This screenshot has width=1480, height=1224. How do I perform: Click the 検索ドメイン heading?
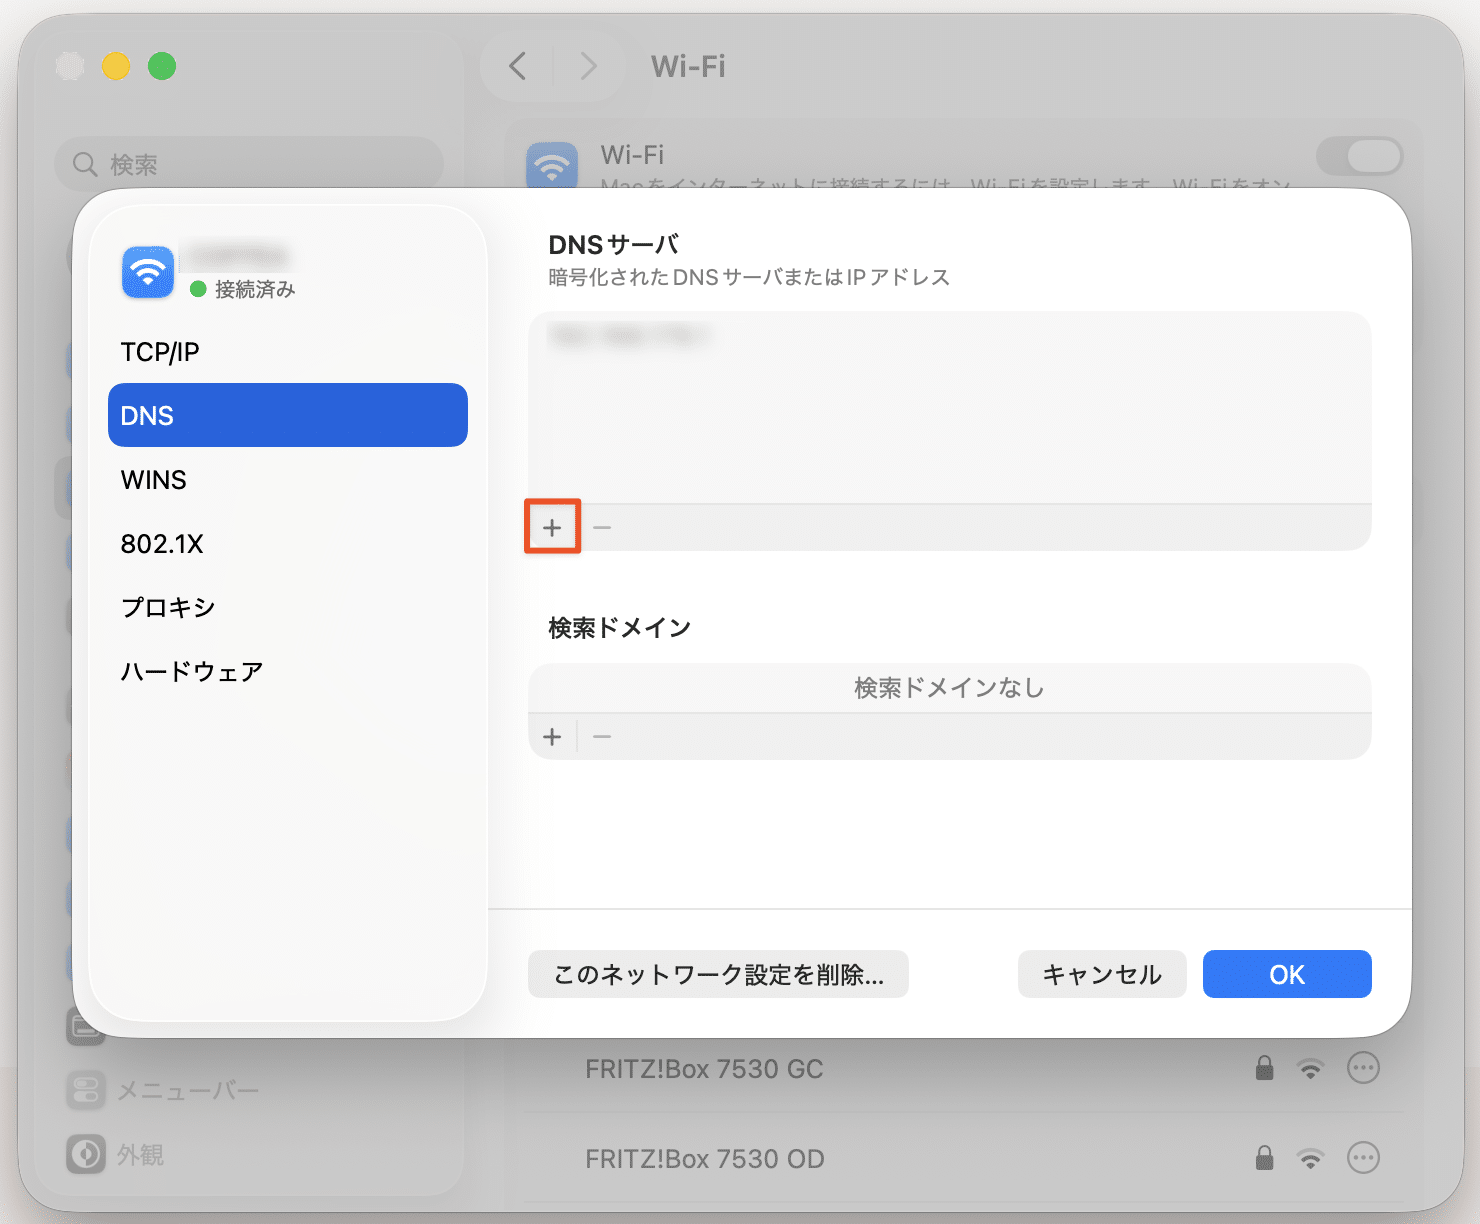620,628
